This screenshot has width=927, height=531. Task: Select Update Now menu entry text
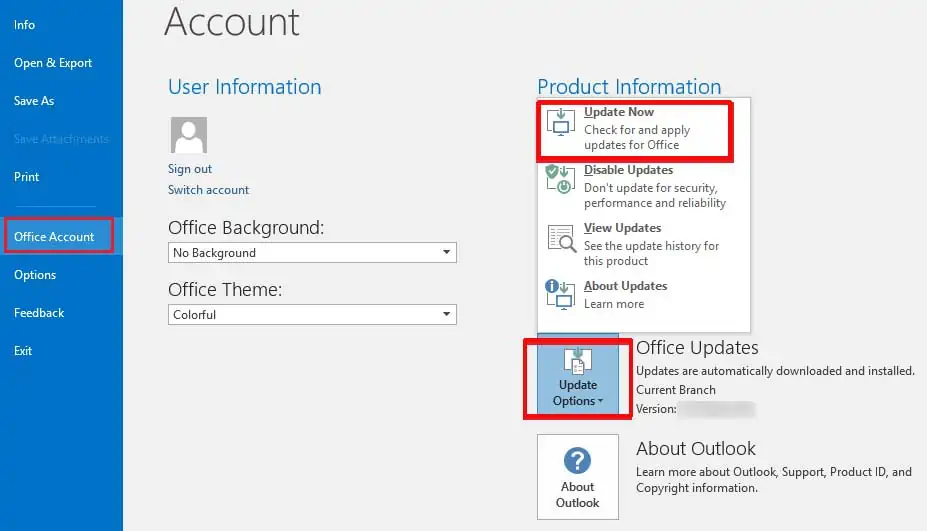(619, 112)
